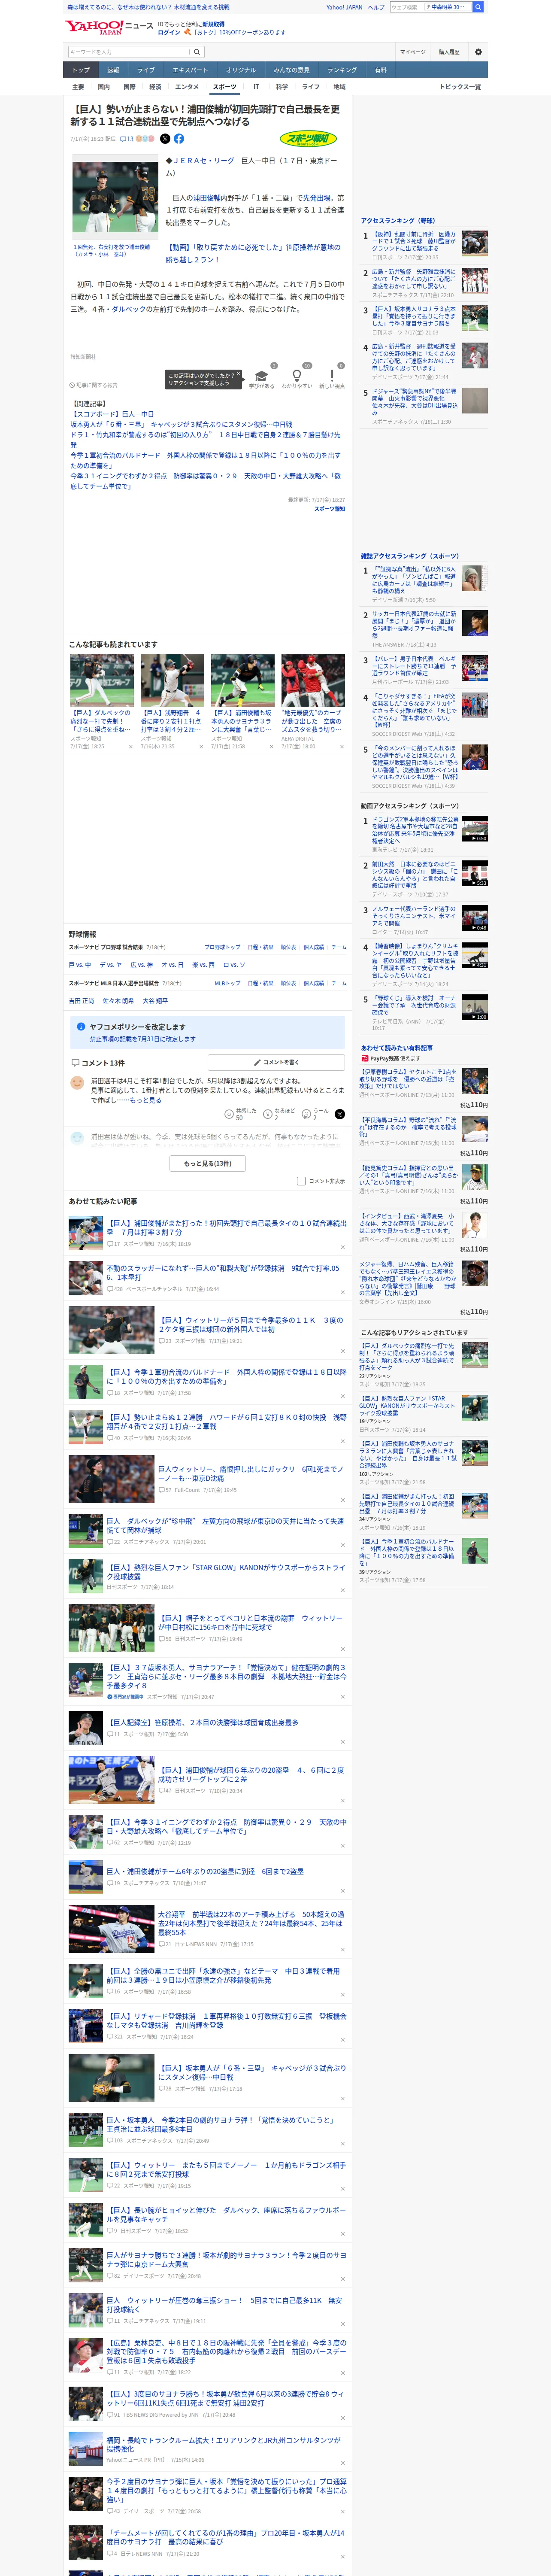Open the ランキング tab
The image size is (551, 2576).
342,70
